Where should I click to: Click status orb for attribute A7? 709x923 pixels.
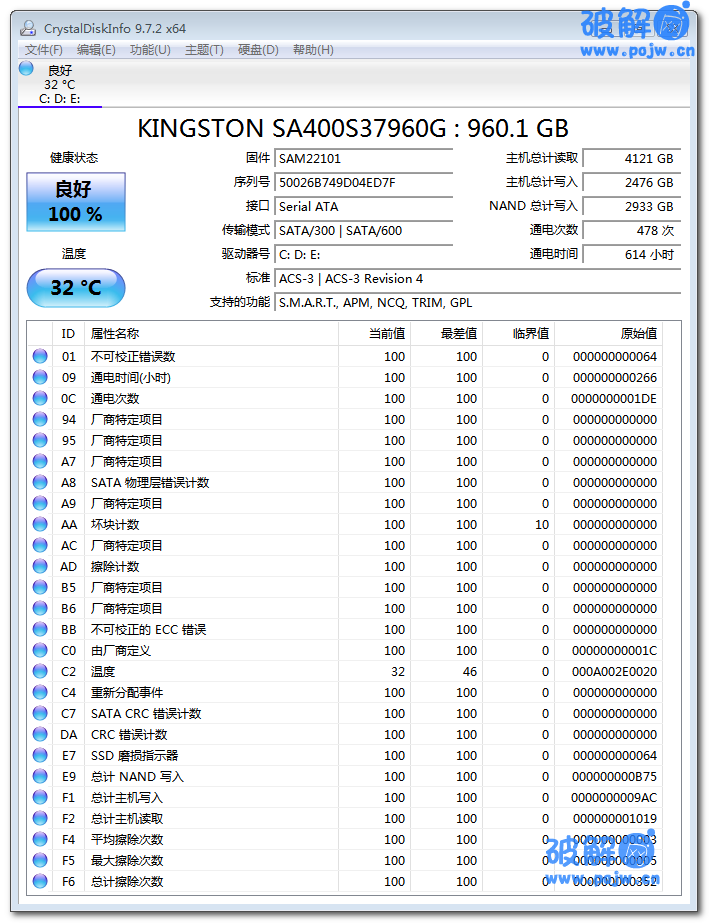coord(40,462)
